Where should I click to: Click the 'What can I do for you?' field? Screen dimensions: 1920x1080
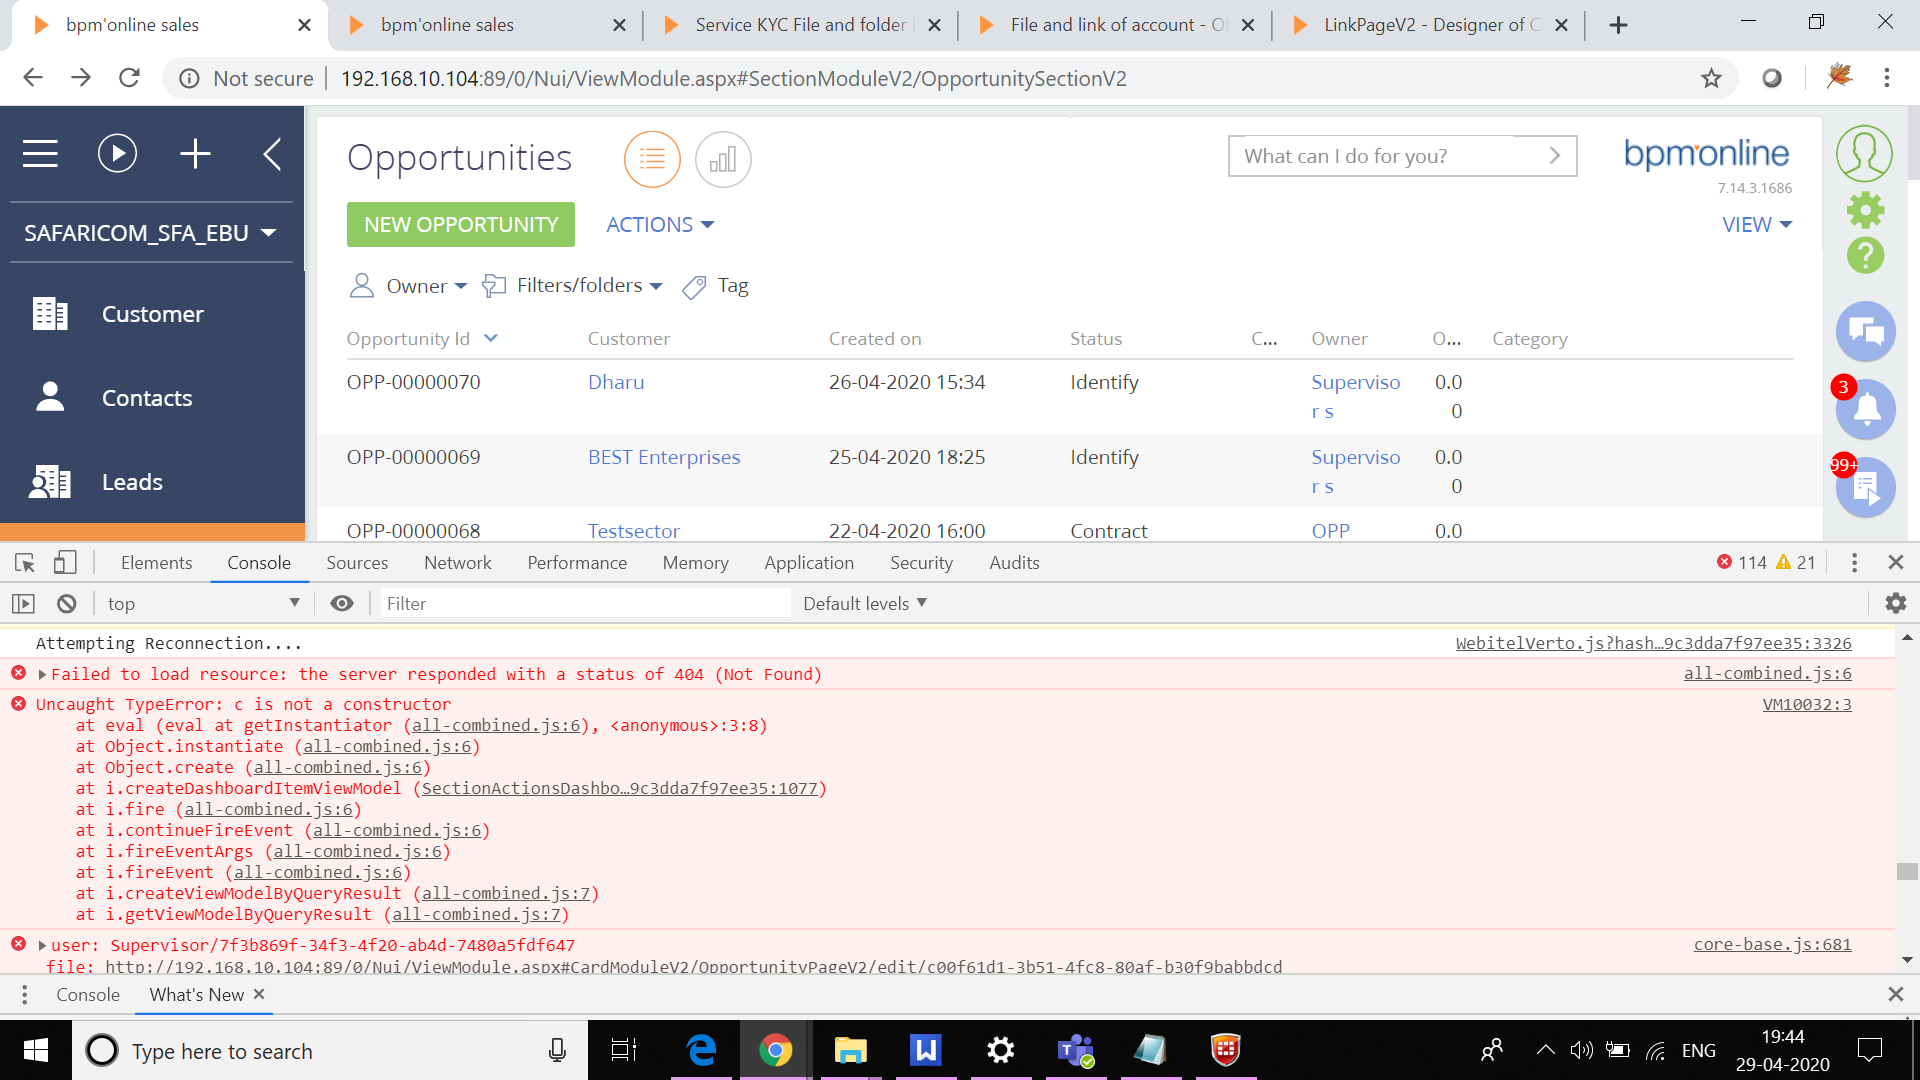click(1402, 156)
